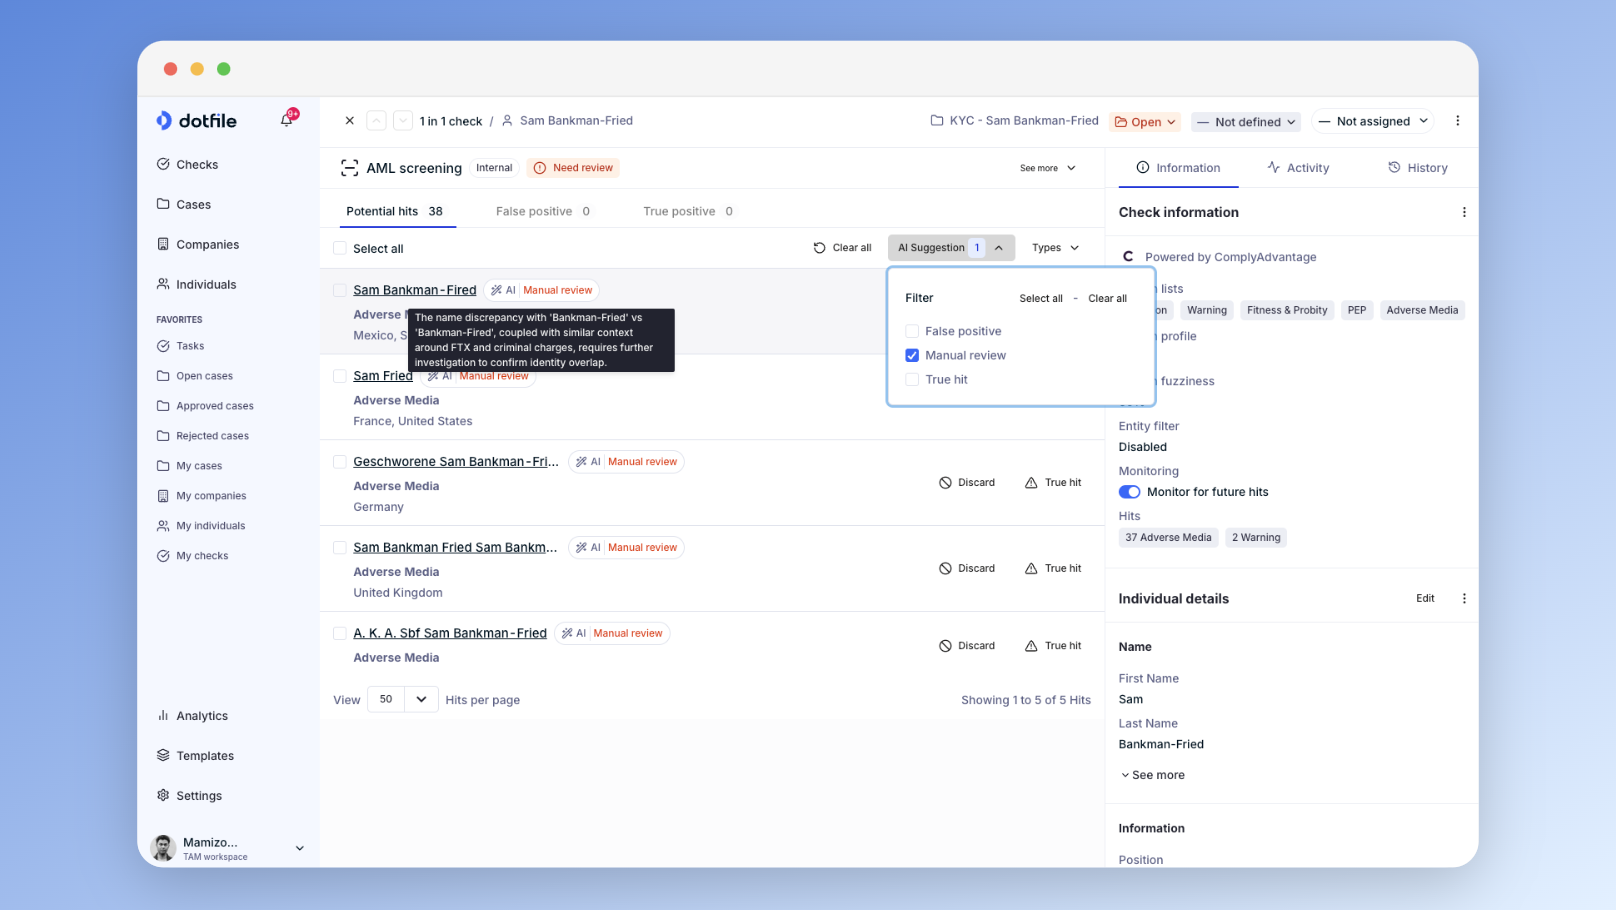Screen dimensions: 1616x910
Task: Click the KYC case folder icon
Action: [x=937, y=121]
